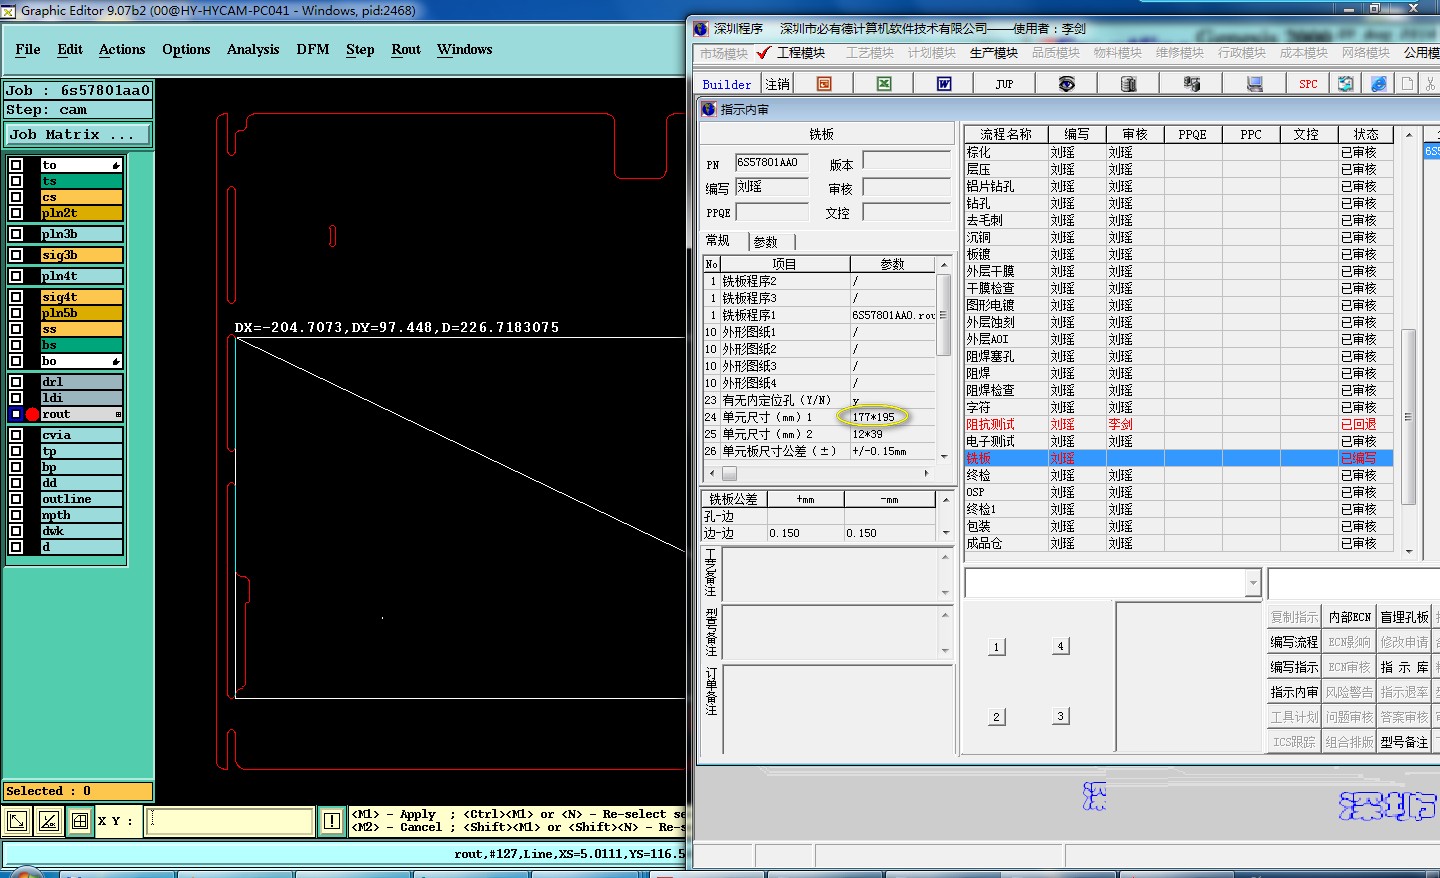Viewport: 1440px width, 878px height.
Task: Expand the rout layer feature indicator
Action: point(118,414)
